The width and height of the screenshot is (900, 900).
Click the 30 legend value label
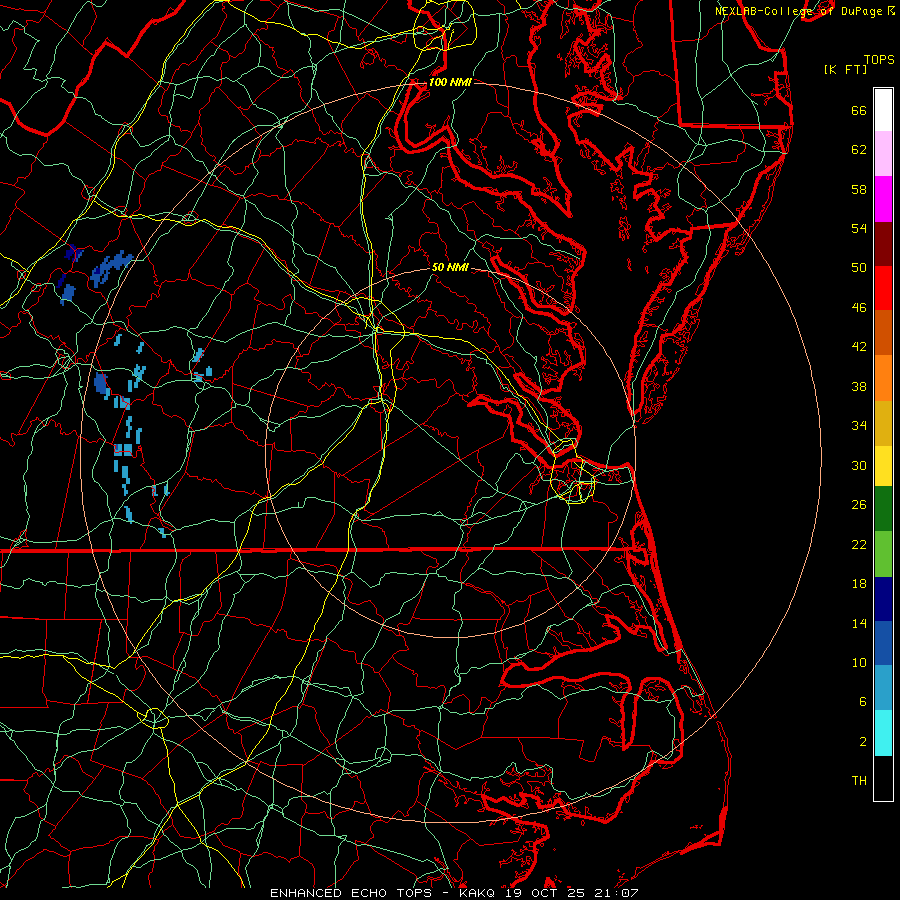[859, 465]
